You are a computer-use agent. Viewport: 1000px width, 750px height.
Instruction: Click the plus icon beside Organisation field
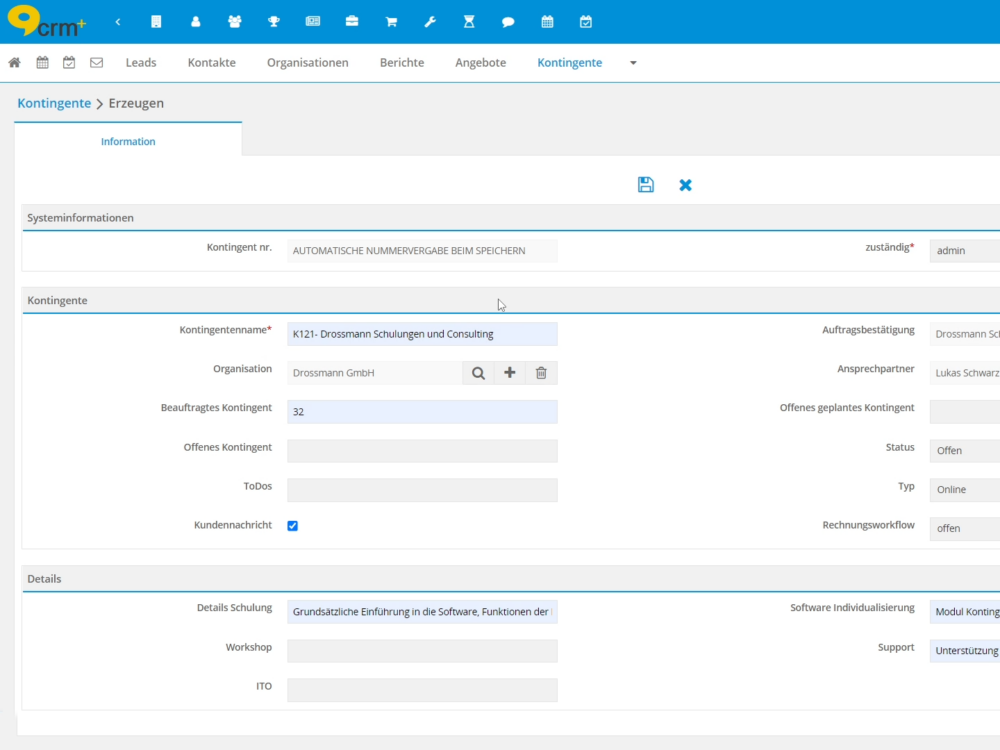tap(510, 373)
